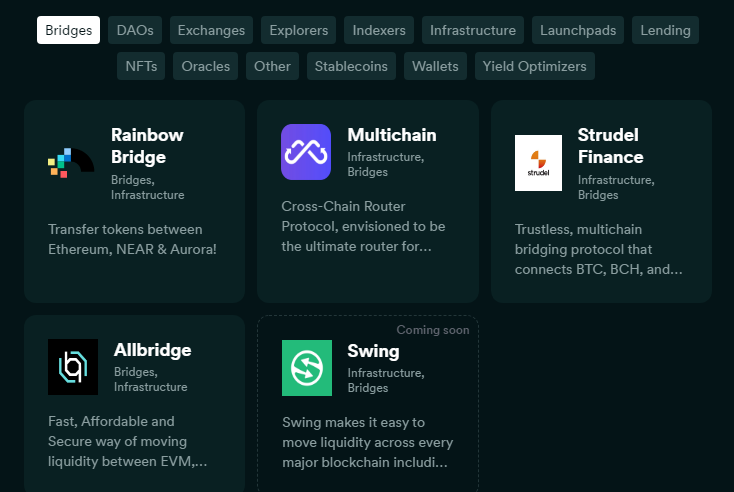This screenshot has width=734, height=492.
Task: Filter by Stablecoins
Action: pyautogui.click(x=351, y=66)
